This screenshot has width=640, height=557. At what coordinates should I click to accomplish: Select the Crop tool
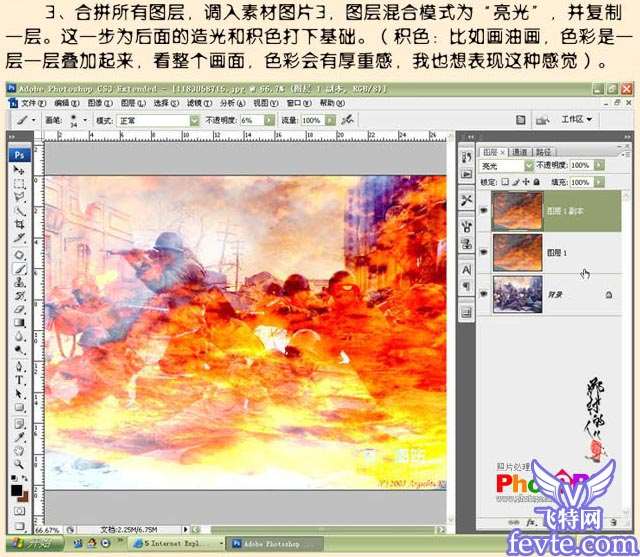pos(19,224)
